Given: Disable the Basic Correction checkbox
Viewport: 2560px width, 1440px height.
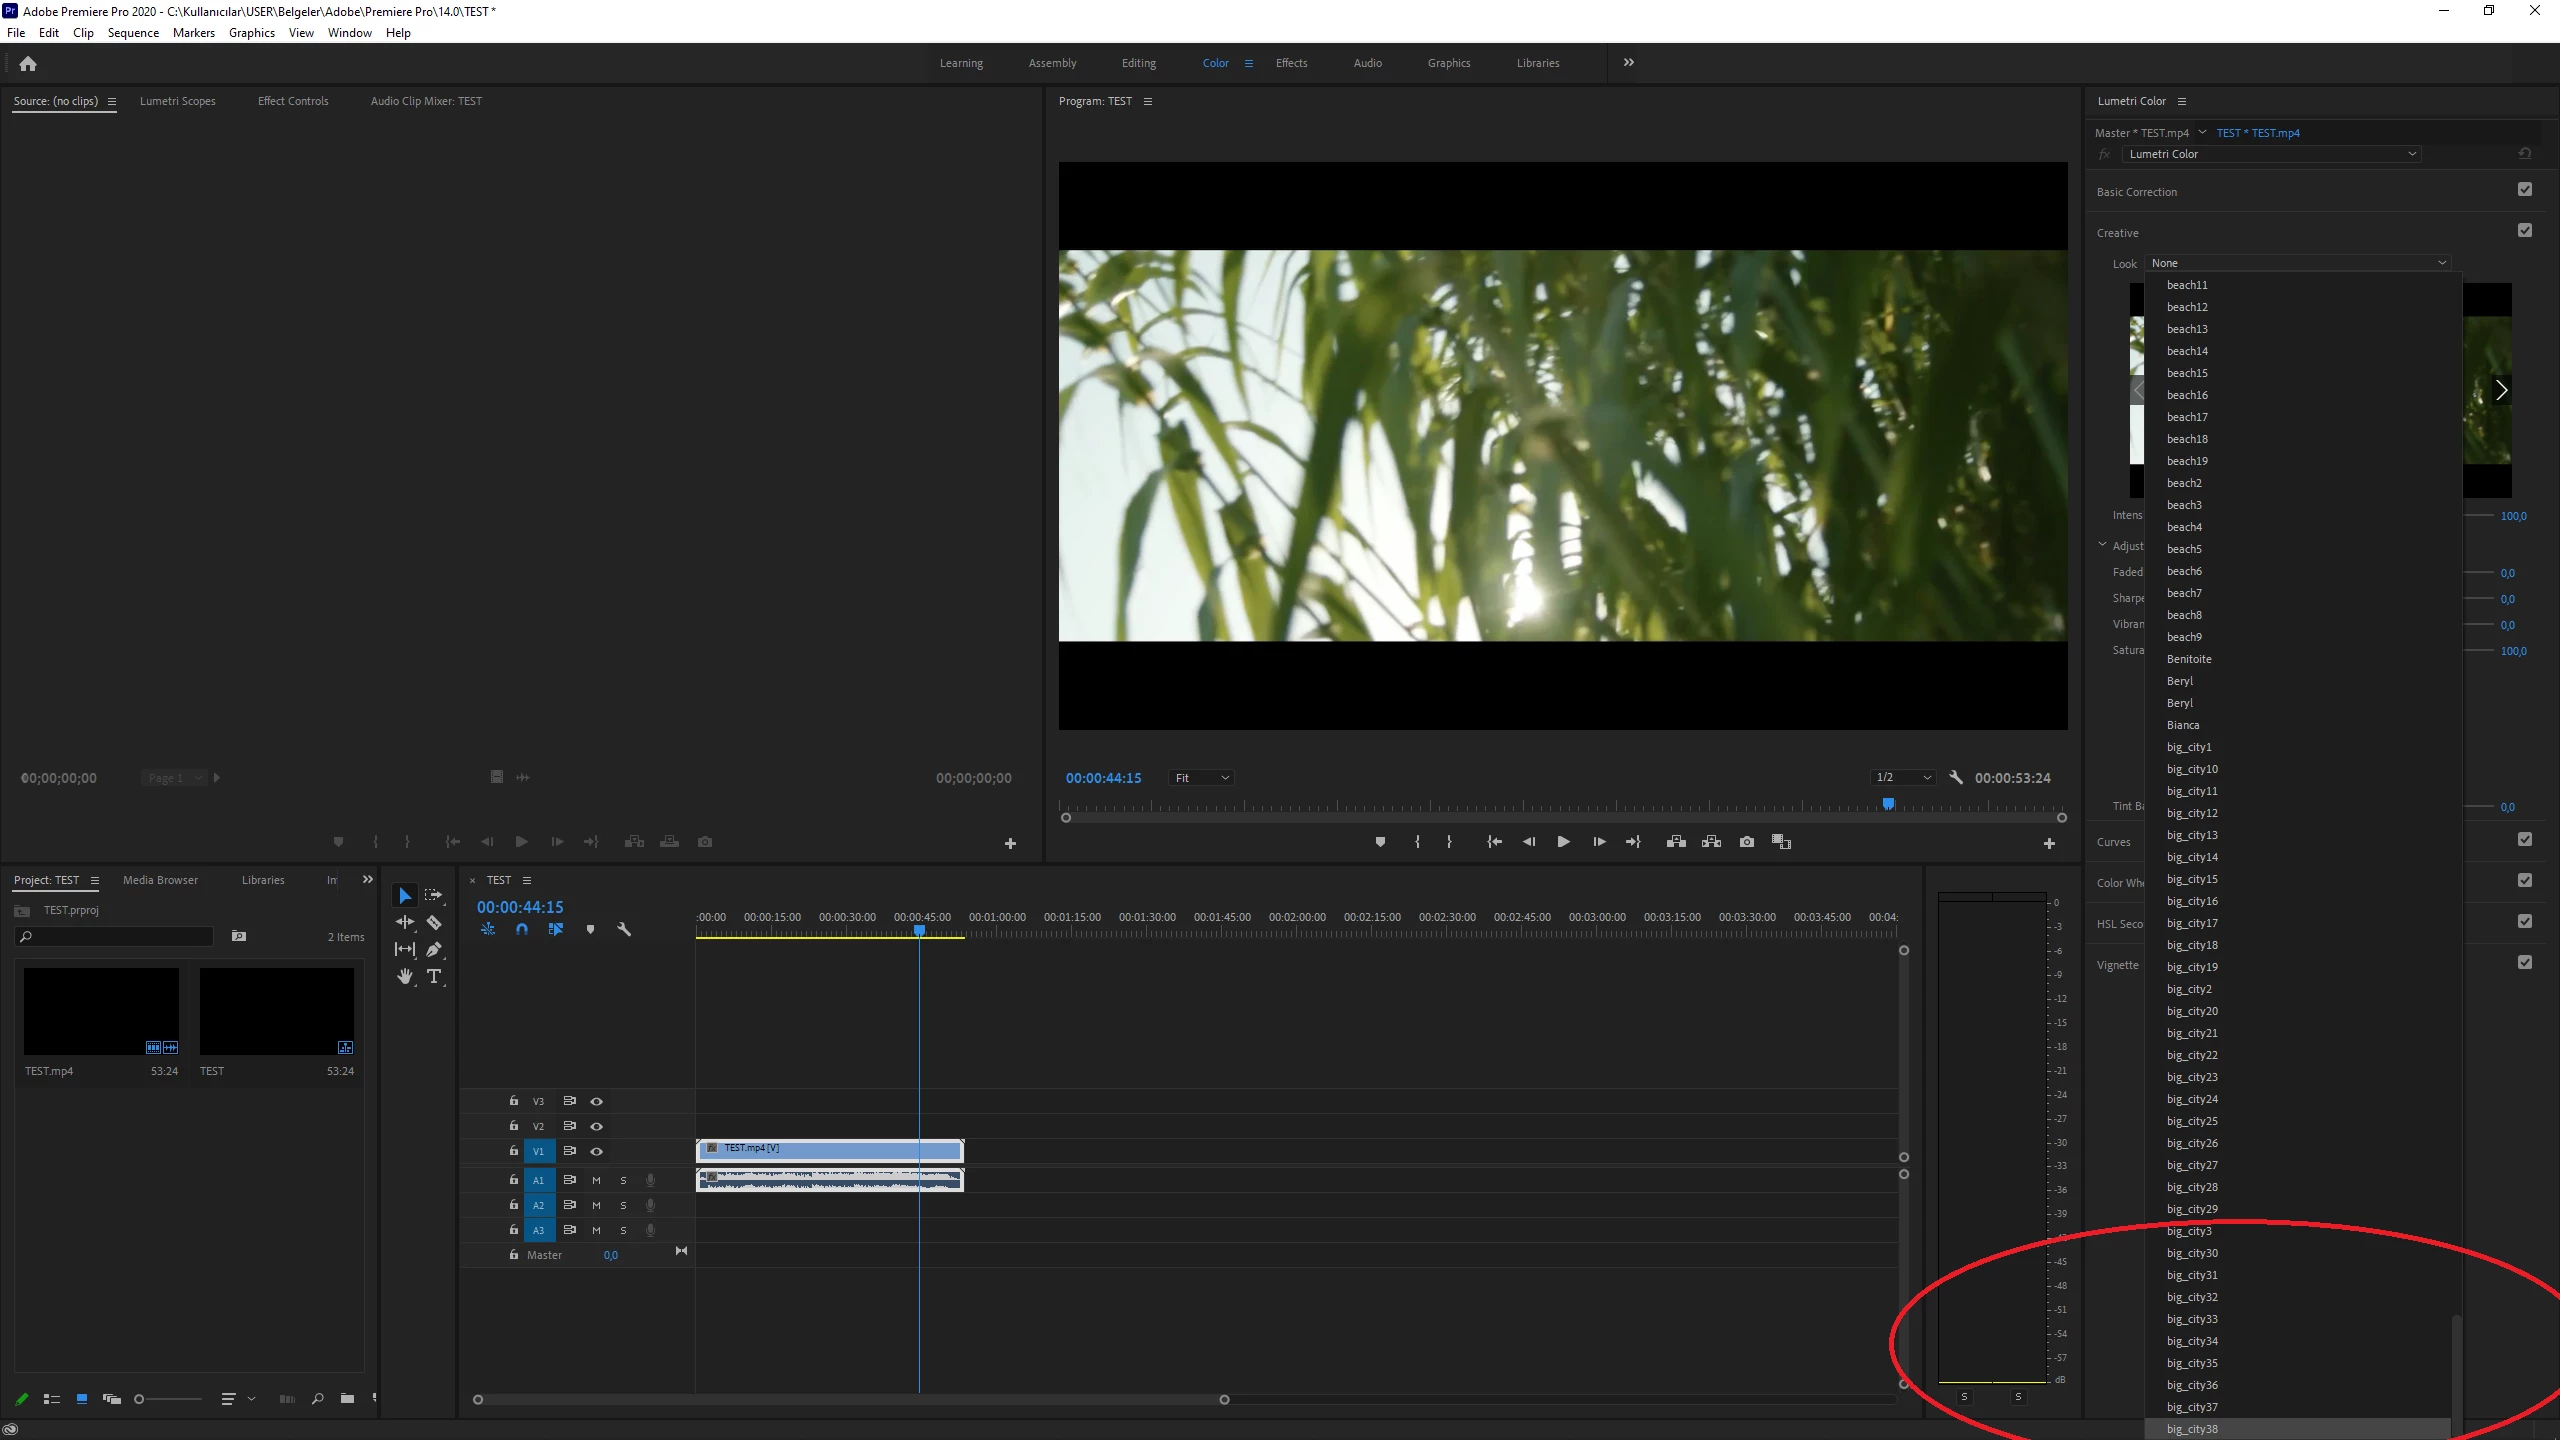Looking at the screenshot, I should point(2525,190).
